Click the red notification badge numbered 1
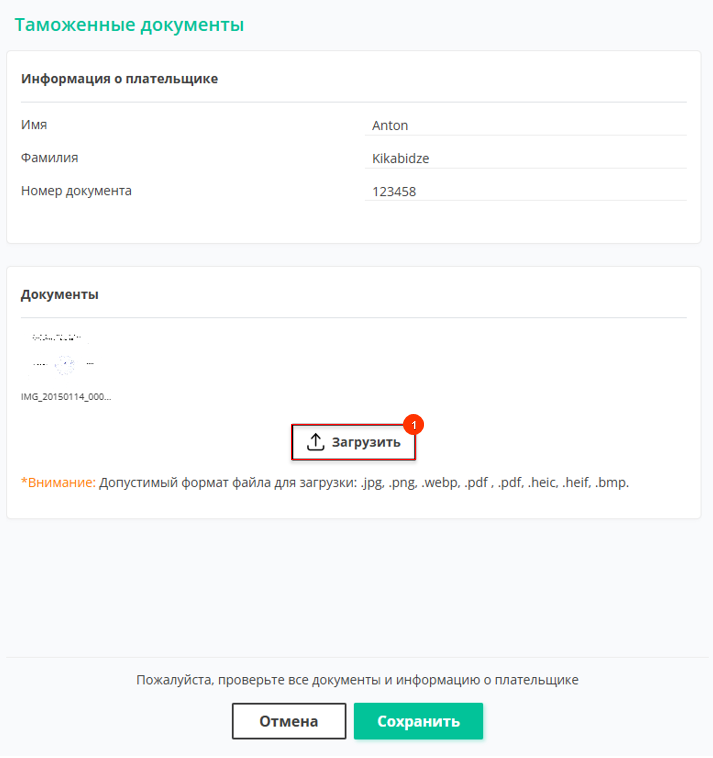Image resolution: width=713 pixels, height=758 pixels. 414,425
